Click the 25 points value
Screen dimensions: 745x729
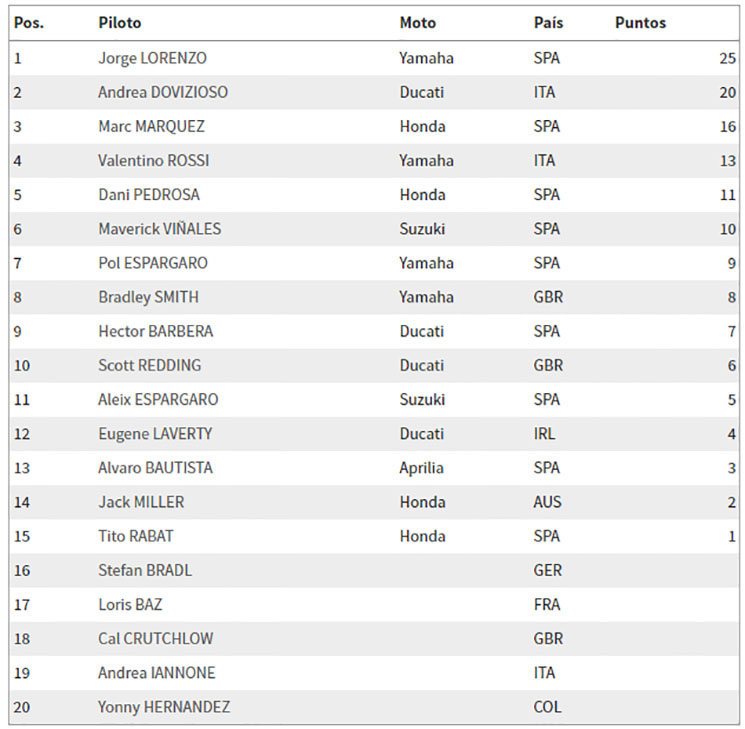click(727, 58)
